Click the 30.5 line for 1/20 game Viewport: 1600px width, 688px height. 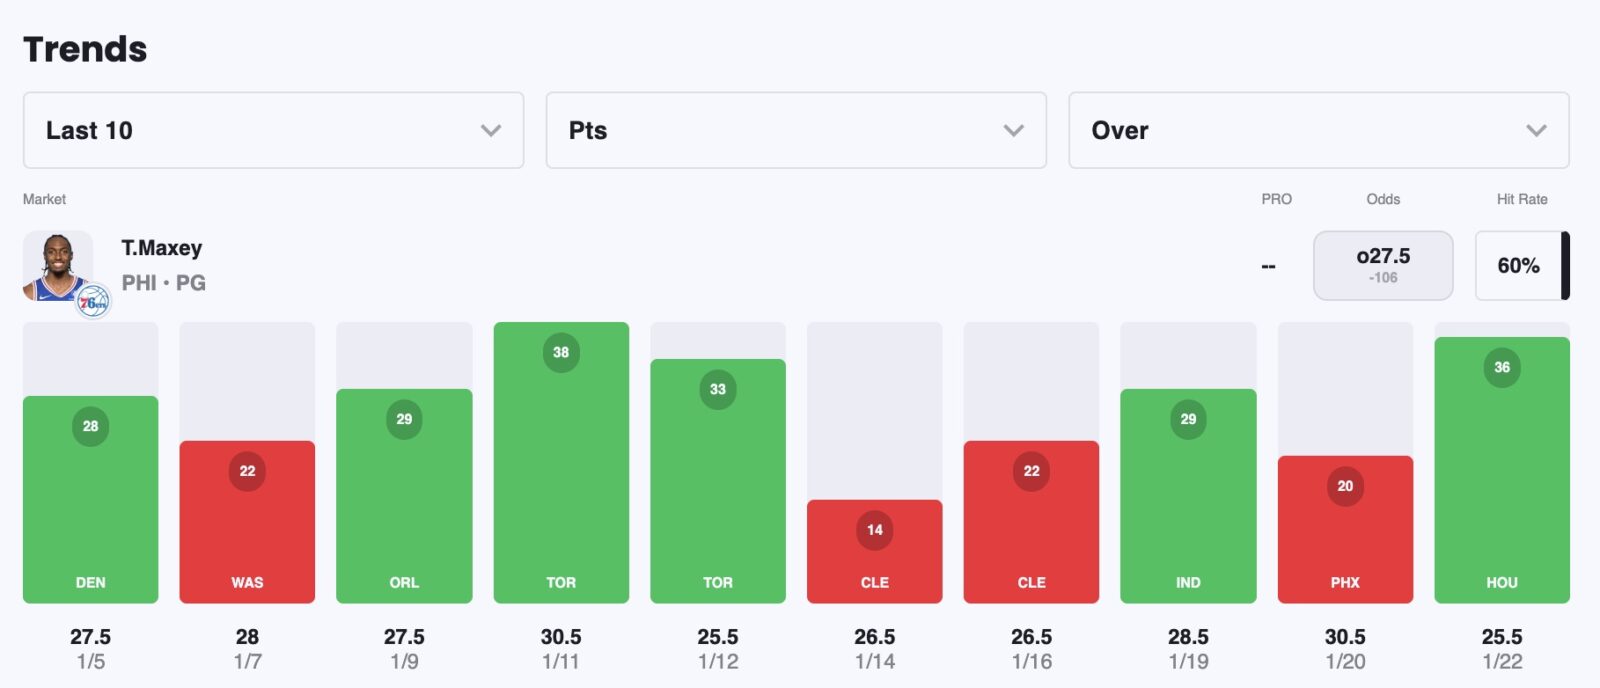pos(1345,637)
